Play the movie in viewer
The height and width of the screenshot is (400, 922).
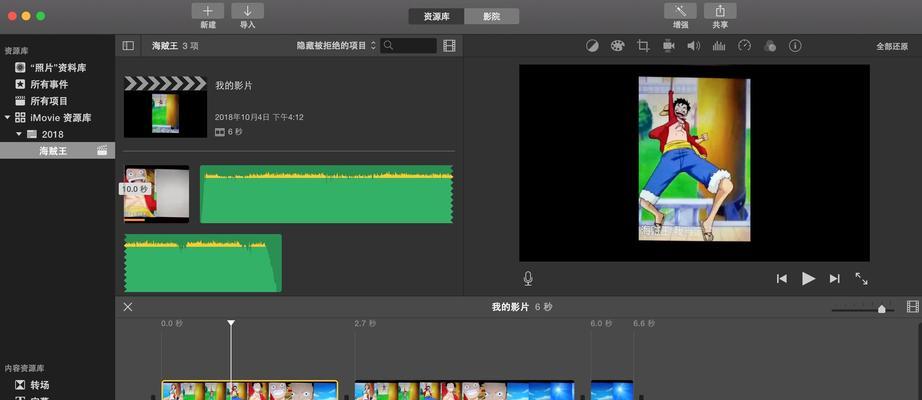pyautogui.click(x=809, y=279)
